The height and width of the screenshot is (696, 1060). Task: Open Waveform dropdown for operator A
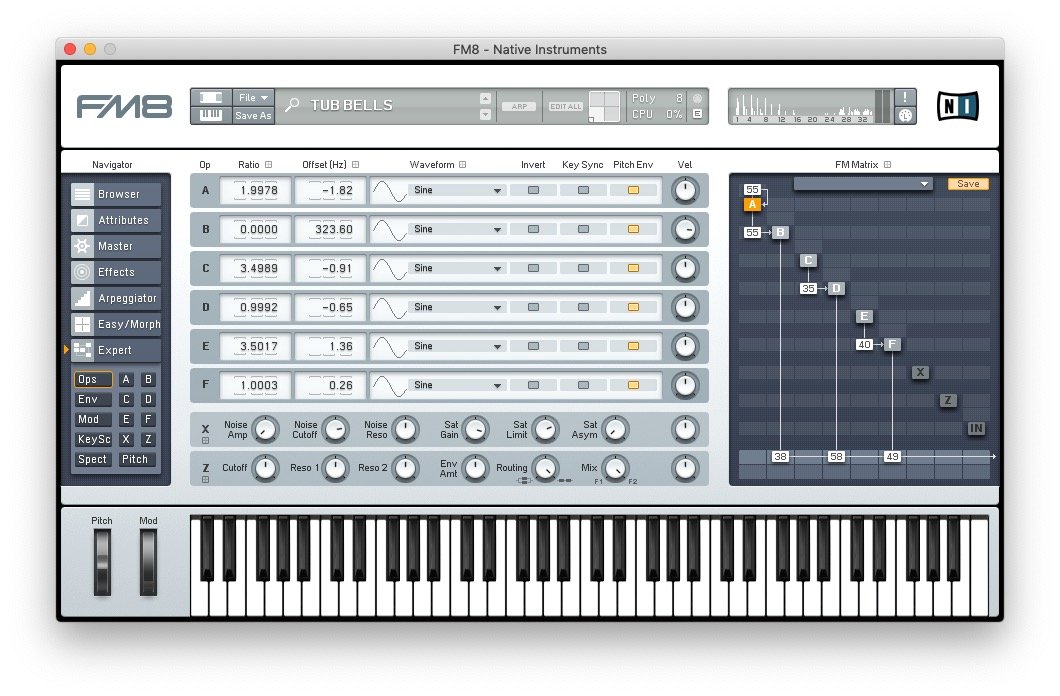coord(458,191)
